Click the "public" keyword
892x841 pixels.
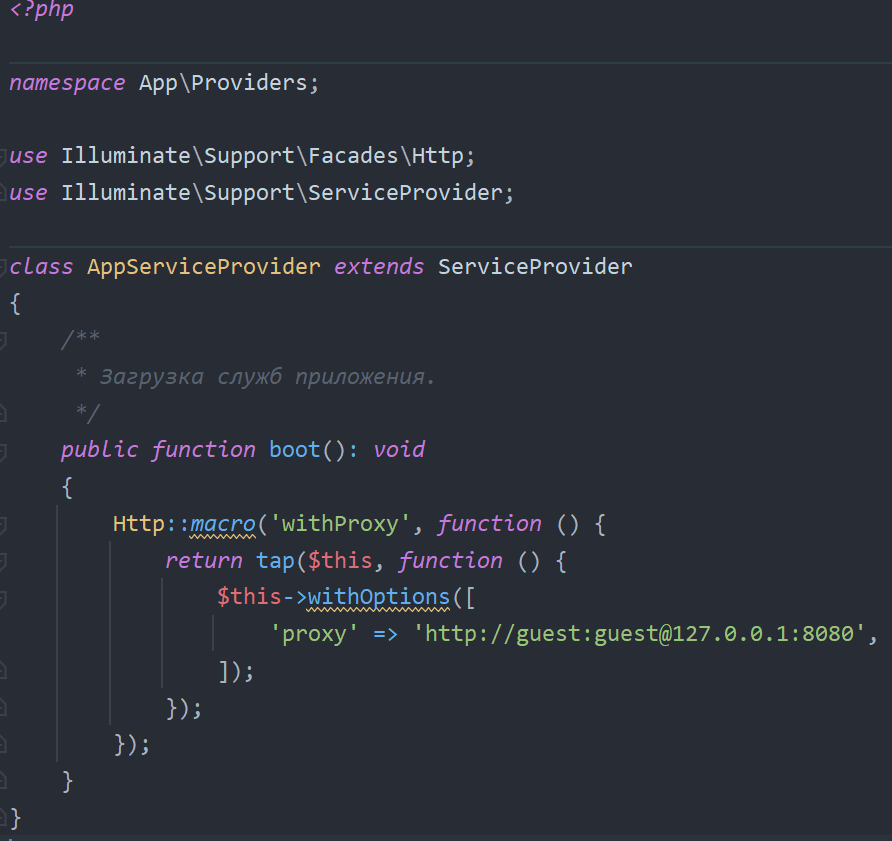coord(100,450)
